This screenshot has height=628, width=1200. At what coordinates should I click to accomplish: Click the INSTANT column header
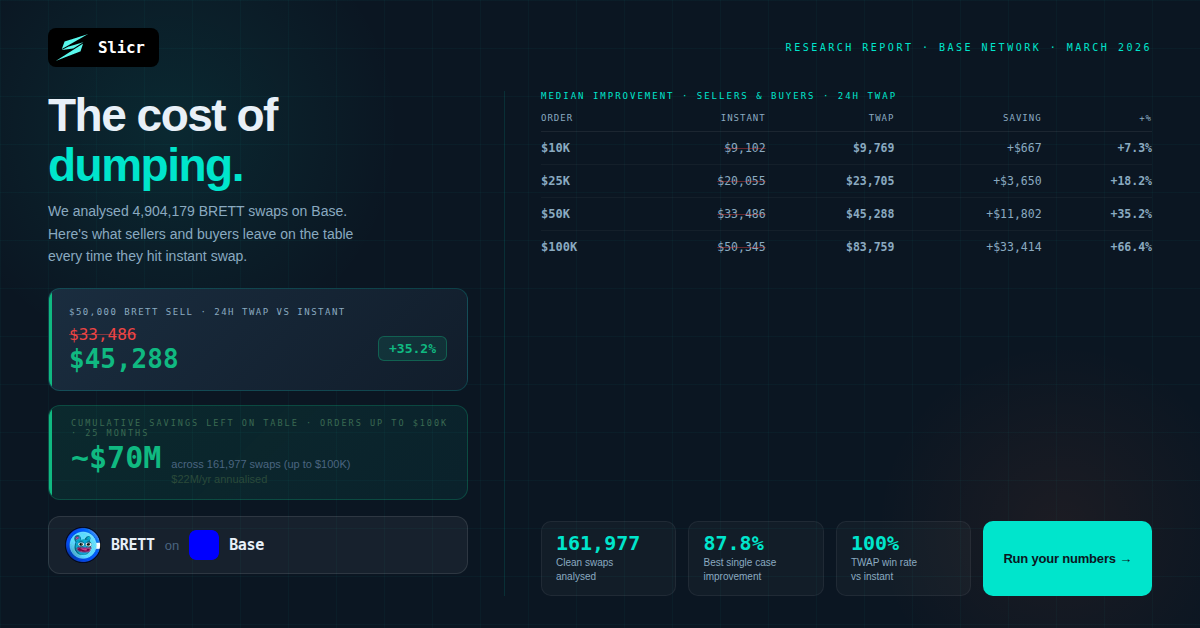[x=743, y=118]
